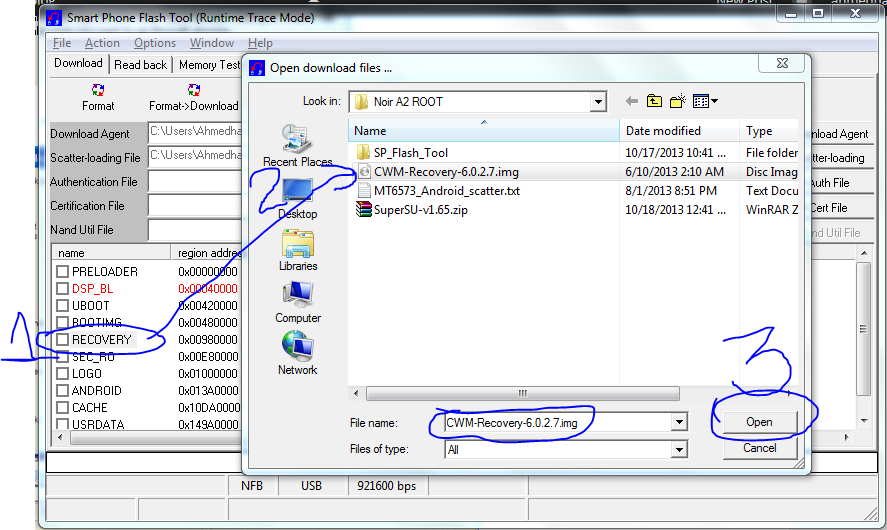
Task: Open the Window menu
Action: point(212,43)
